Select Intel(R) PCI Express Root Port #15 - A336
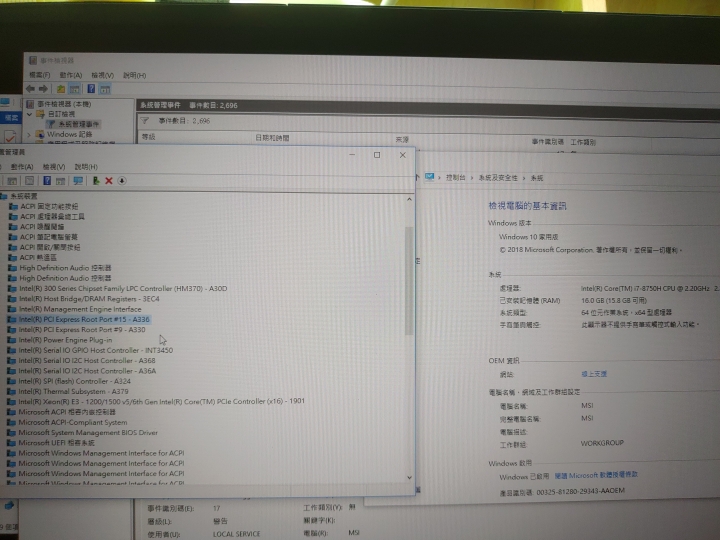This screenshot has width=720, height=540. (x=84, y=320)
